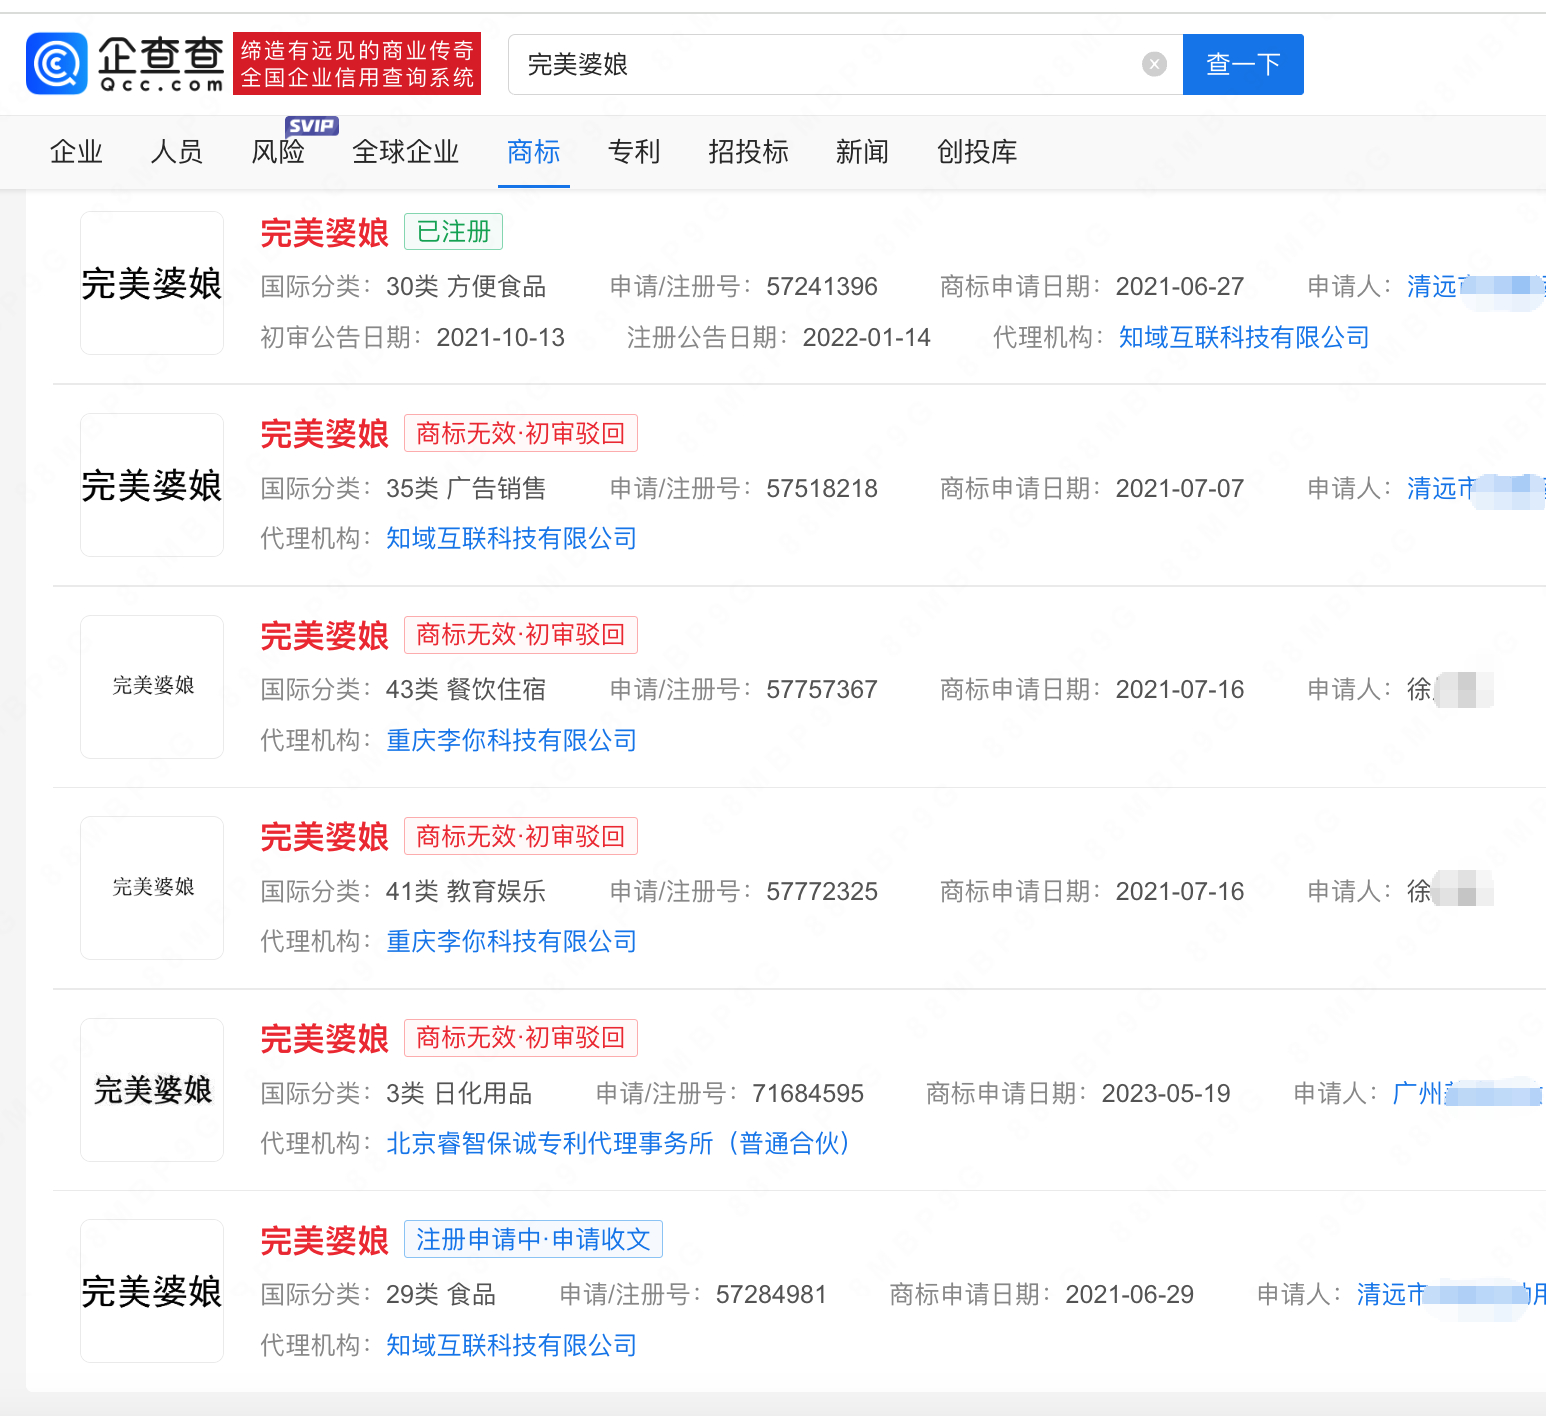
Task: Open the 招投标 tab
Action: tap(749, 152)
